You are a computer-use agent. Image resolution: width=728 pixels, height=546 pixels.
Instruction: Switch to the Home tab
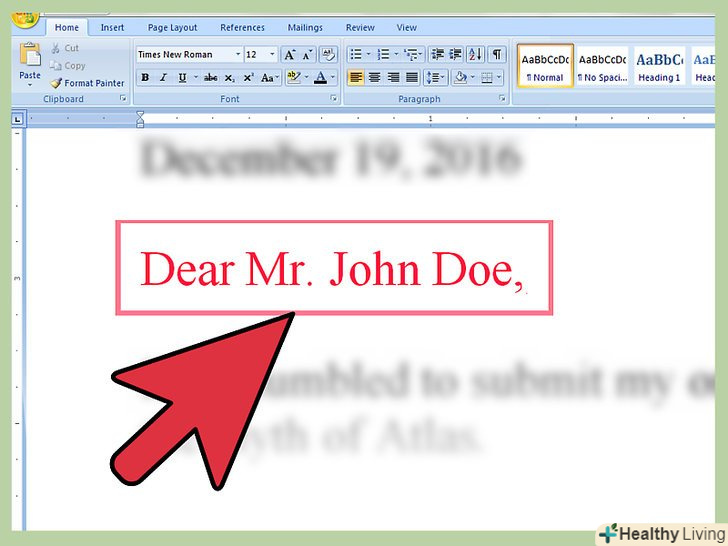(x=66, y=27)
